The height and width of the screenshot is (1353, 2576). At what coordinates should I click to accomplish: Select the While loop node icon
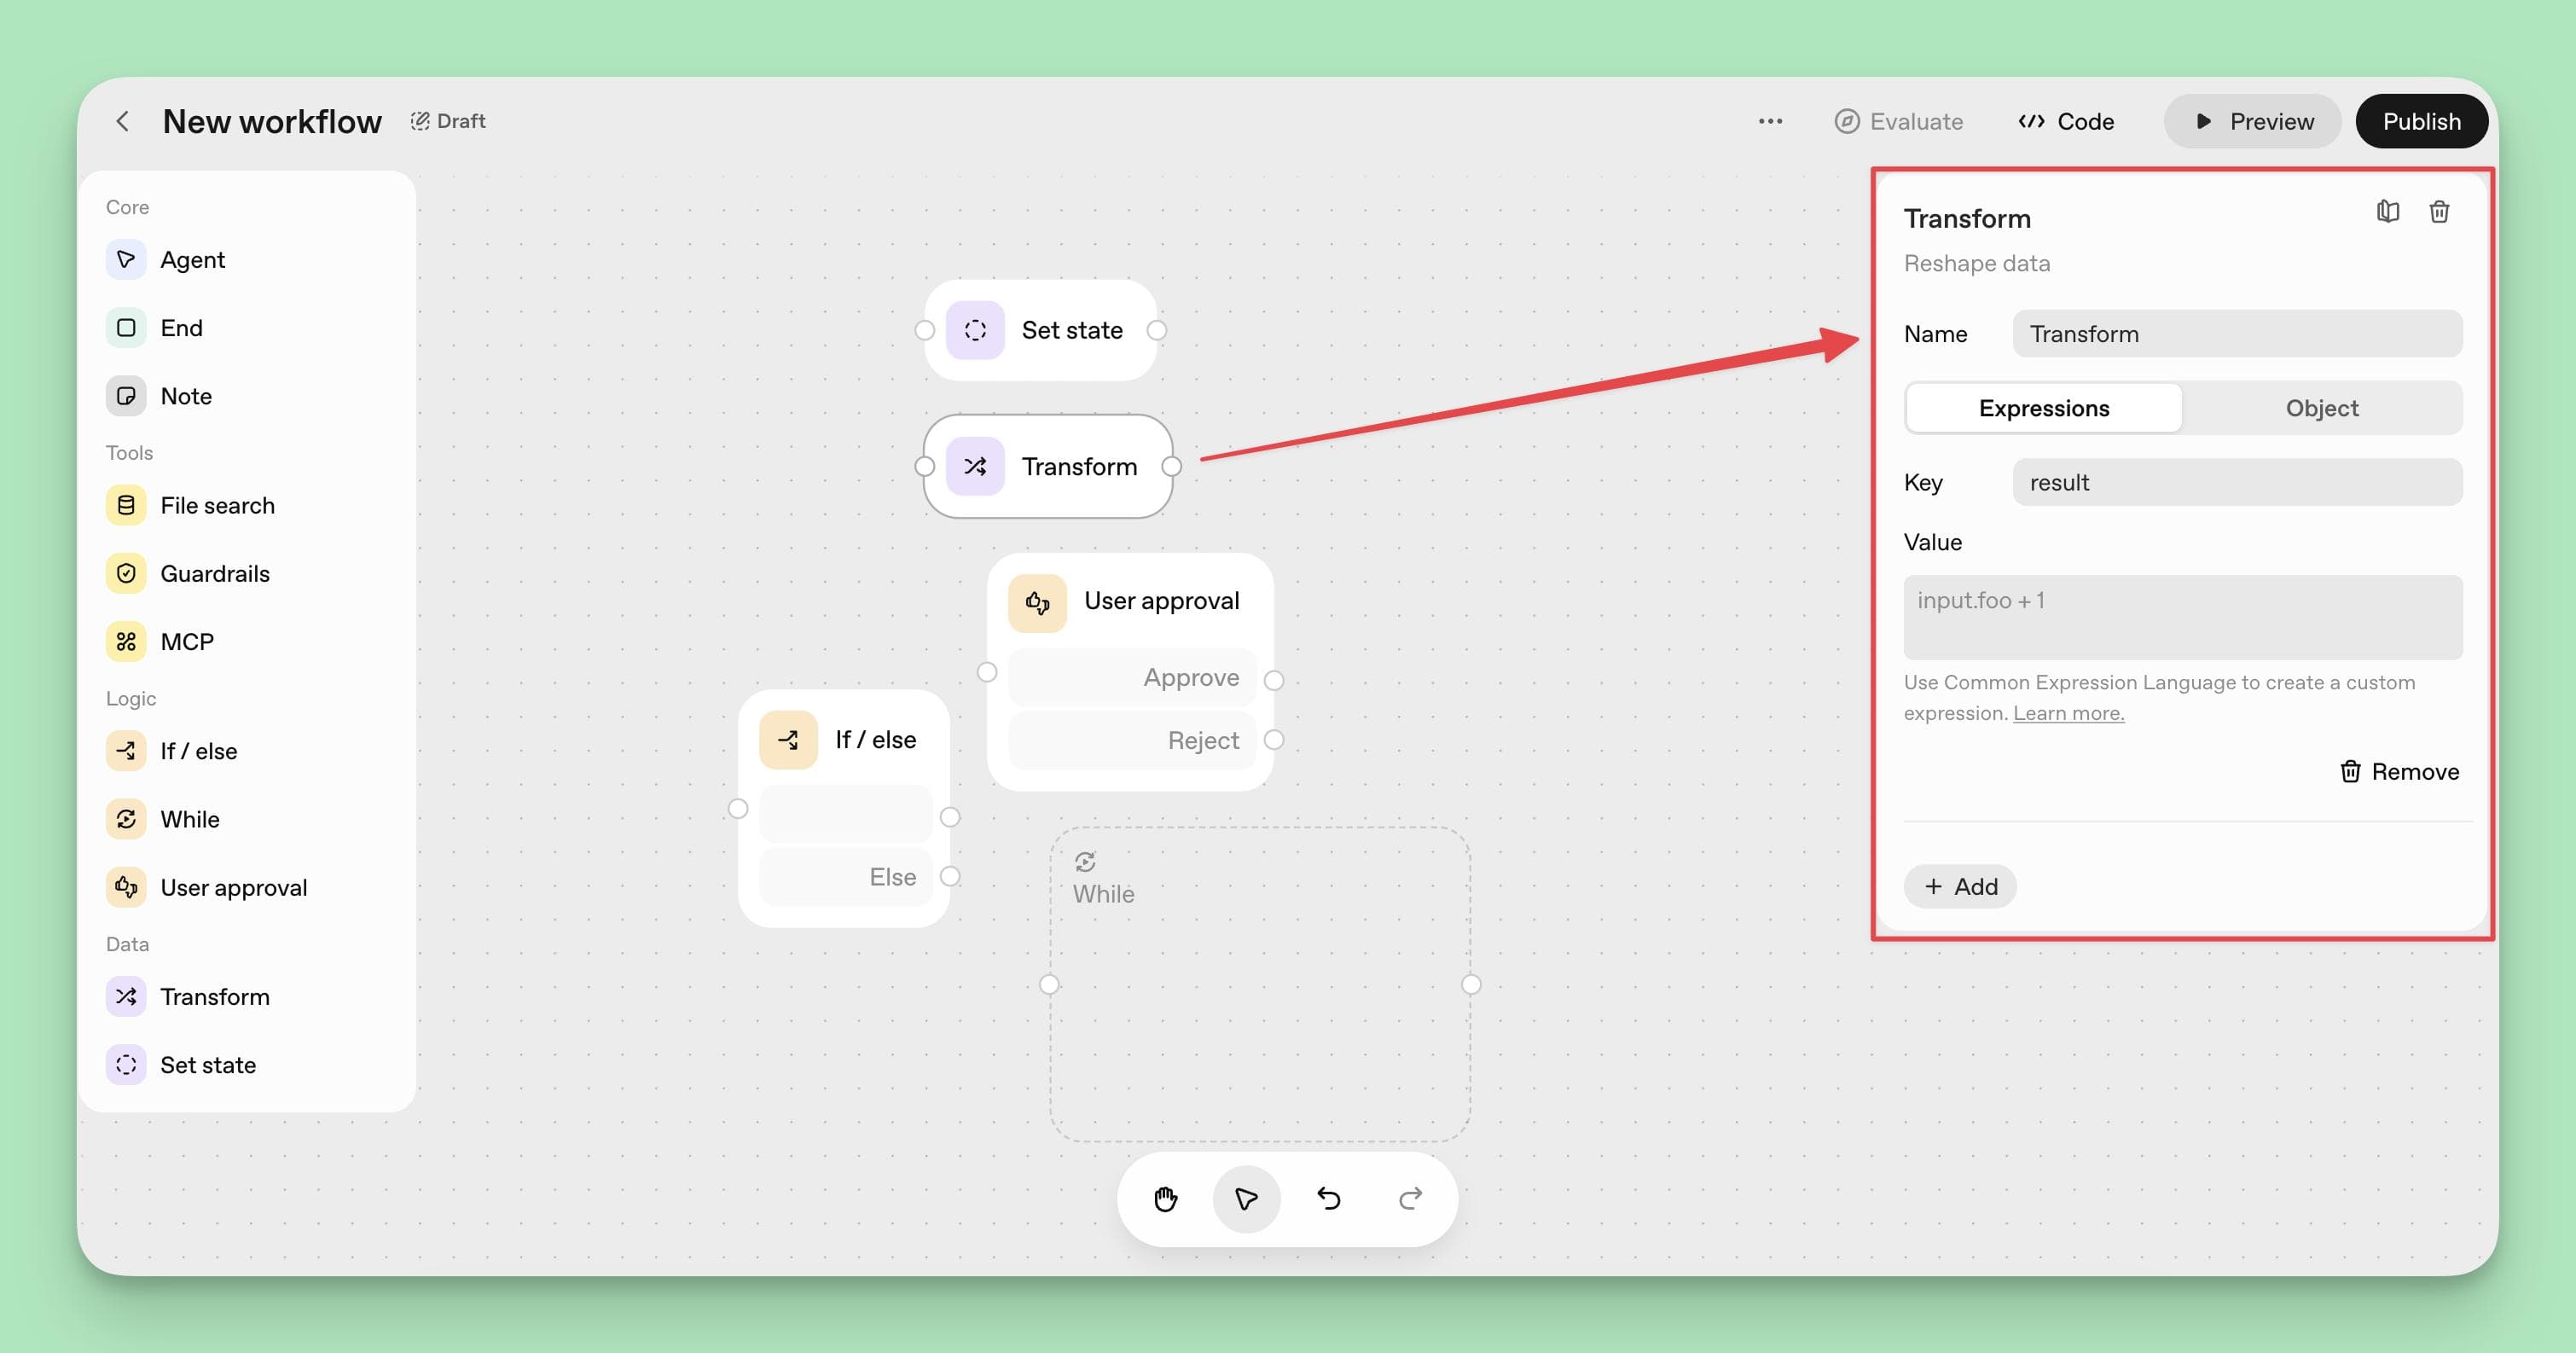125,819
